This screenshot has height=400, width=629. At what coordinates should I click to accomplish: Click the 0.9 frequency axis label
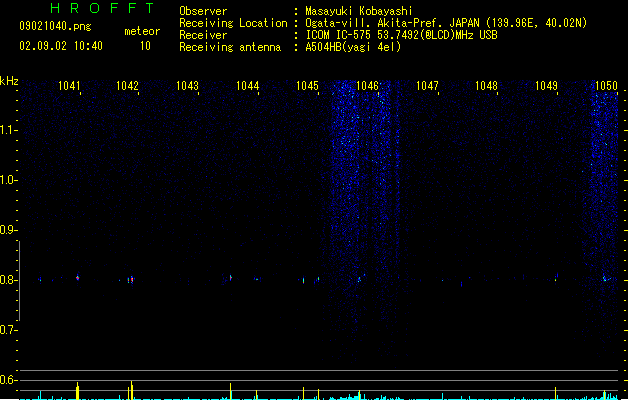[x=8, y=230]
